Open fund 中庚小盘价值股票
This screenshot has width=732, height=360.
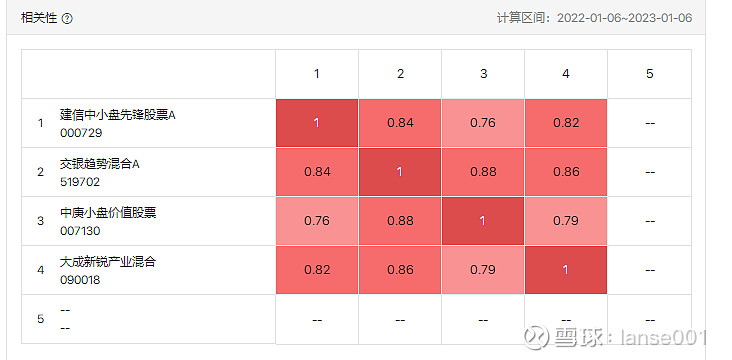[108, 213]
